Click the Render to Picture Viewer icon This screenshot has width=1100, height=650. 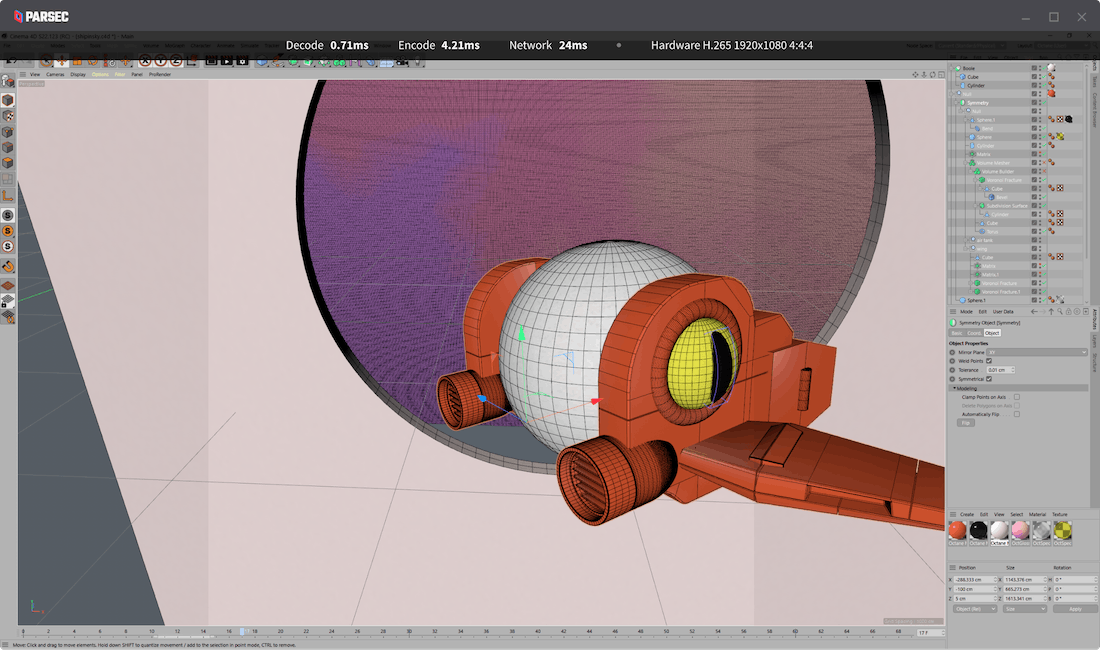[x=227, y=61]
